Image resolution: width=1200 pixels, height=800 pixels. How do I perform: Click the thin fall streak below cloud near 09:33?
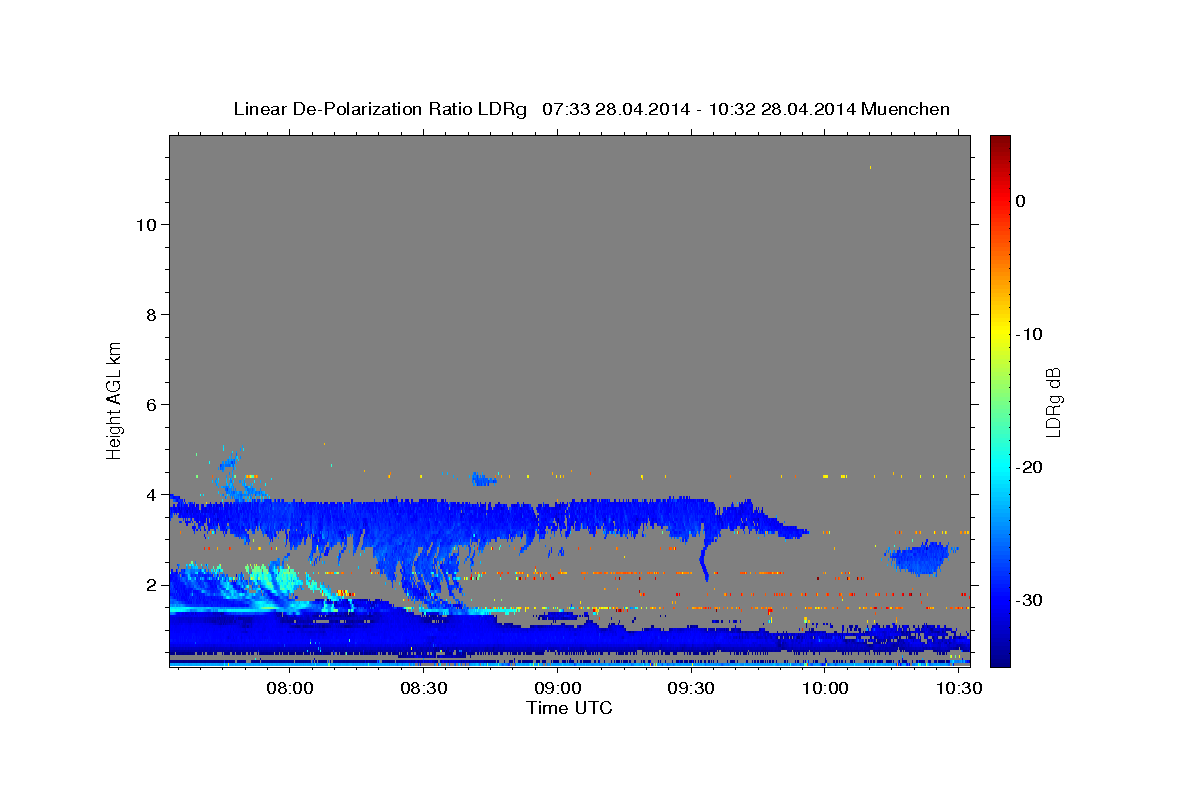[706, 558]
